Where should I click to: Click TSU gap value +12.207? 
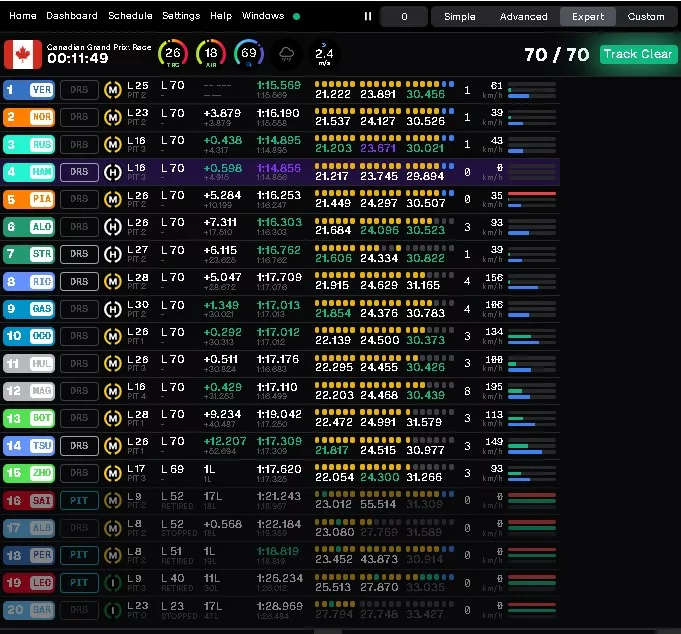pos(225,441)
